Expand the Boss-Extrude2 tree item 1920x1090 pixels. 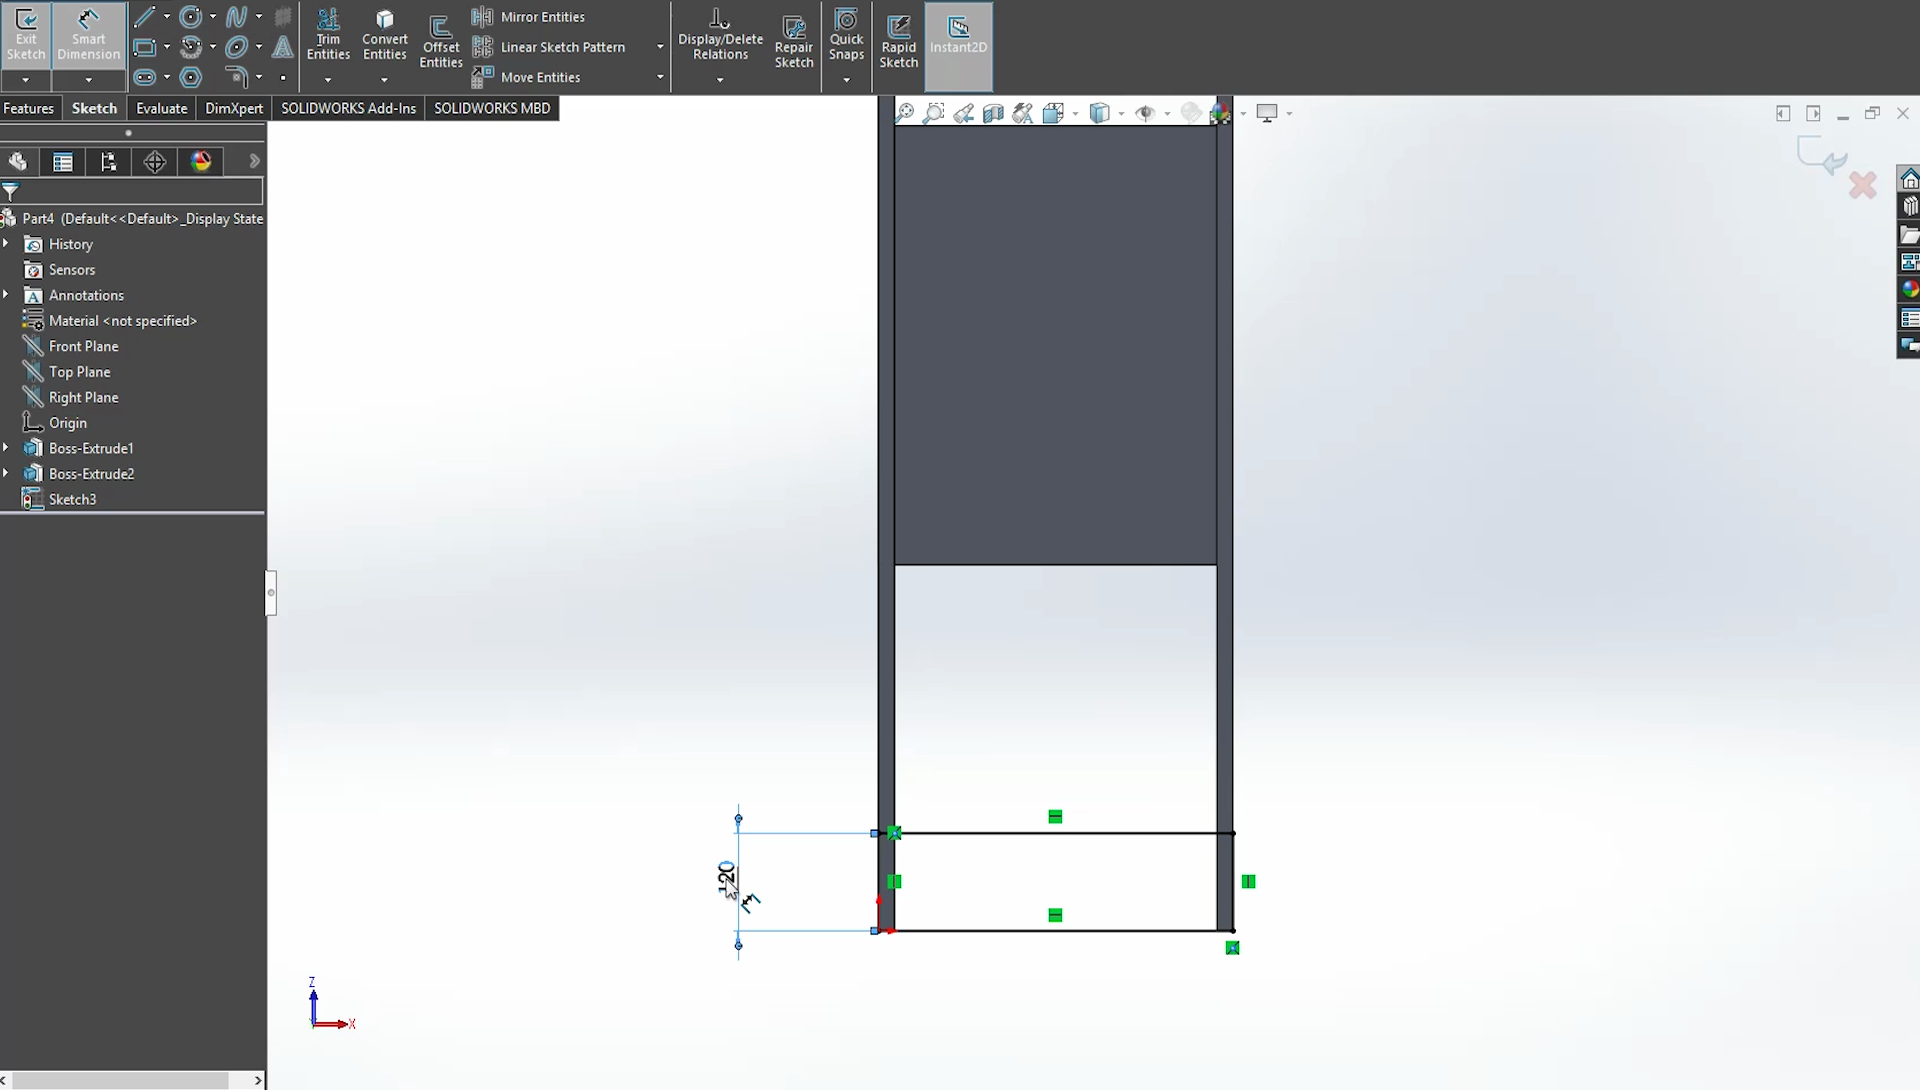[7, 473]
